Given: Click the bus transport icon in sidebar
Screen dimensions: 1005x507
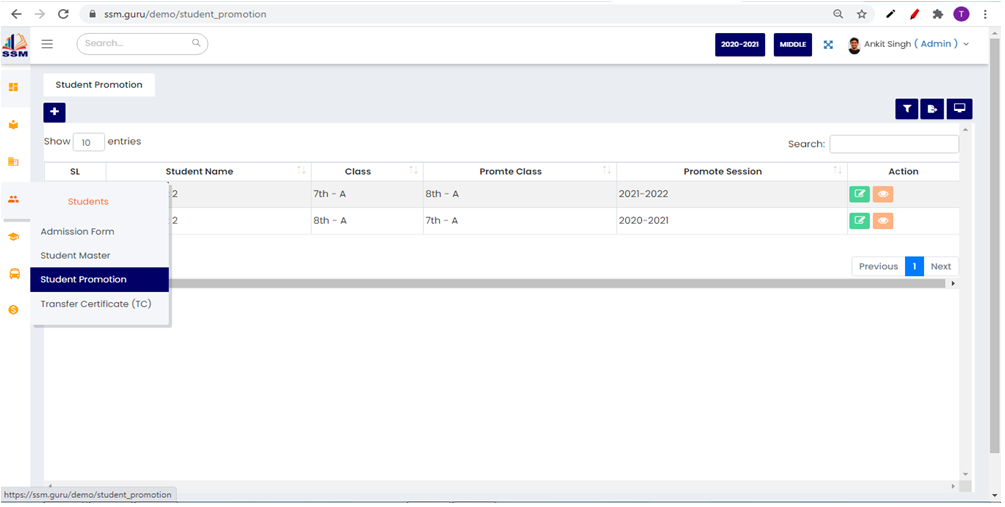Looking at the screenshot, I should coord(14,273).
